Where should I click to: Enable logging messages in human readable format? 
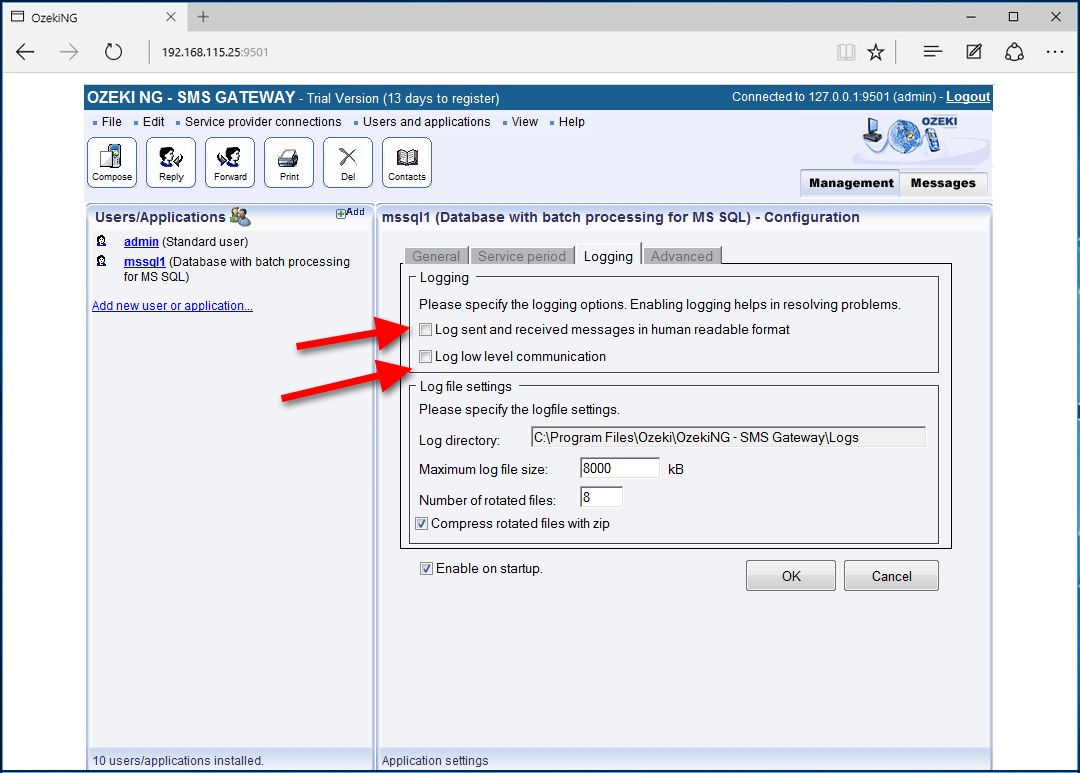click(x=426, y=330)
